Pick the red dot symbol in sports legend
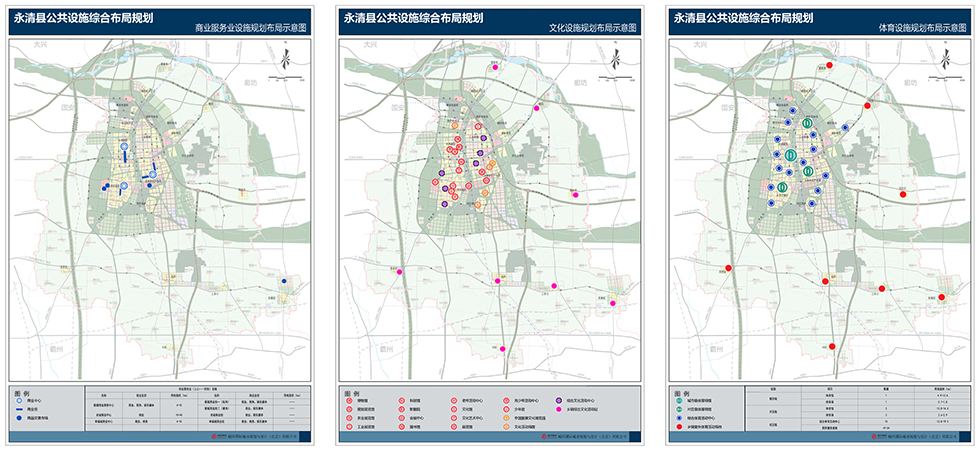 (x=678, y=426)
